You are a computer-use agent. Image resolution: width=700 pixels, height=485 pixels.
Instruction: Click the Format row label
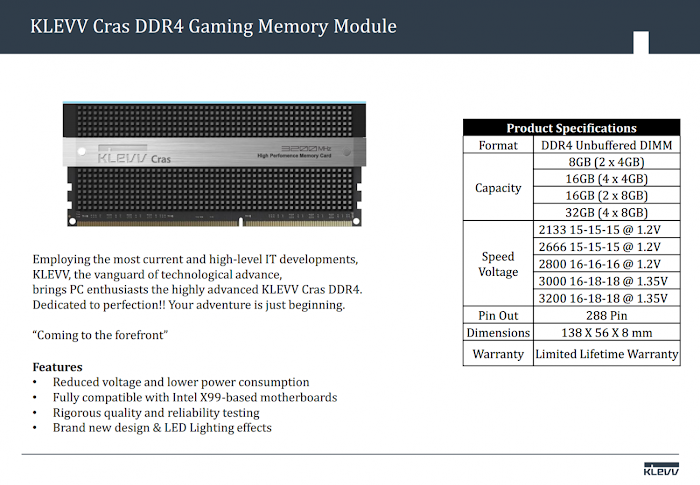tap(498, 145)
